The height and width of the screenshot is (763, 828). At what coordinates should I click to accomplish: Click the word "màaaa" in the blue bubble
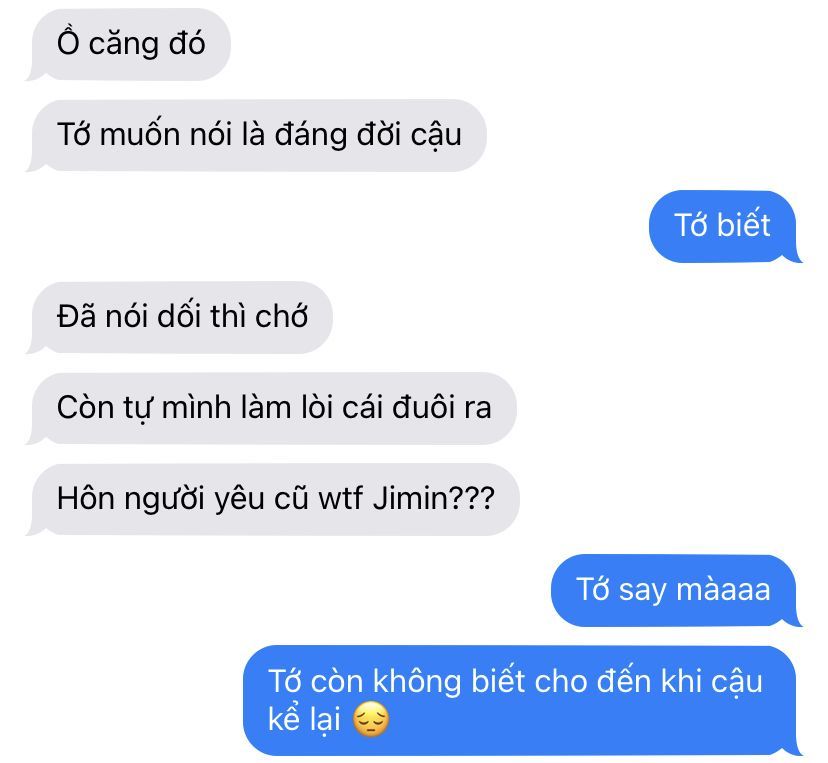click(x=723, y=590)
